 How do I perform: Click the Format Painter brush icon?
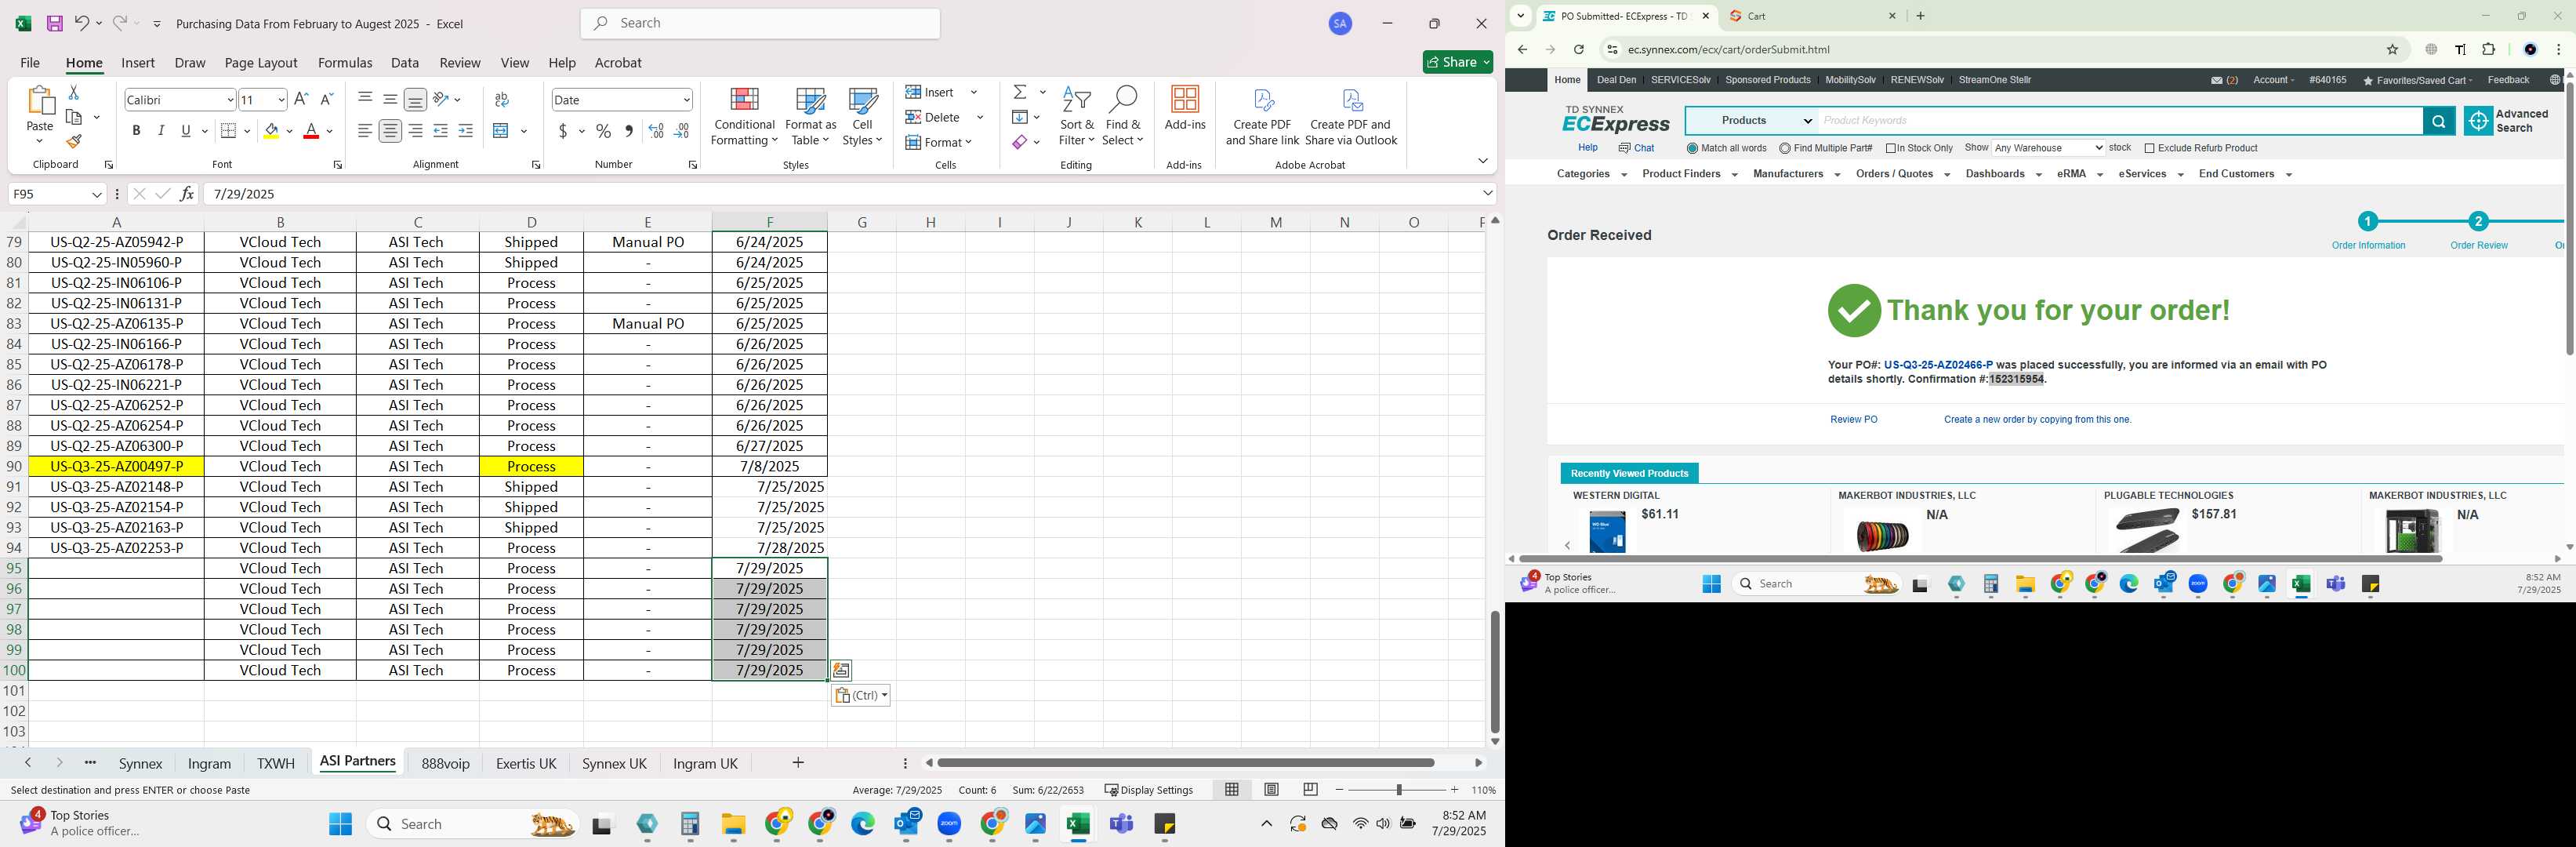point(73,142)
